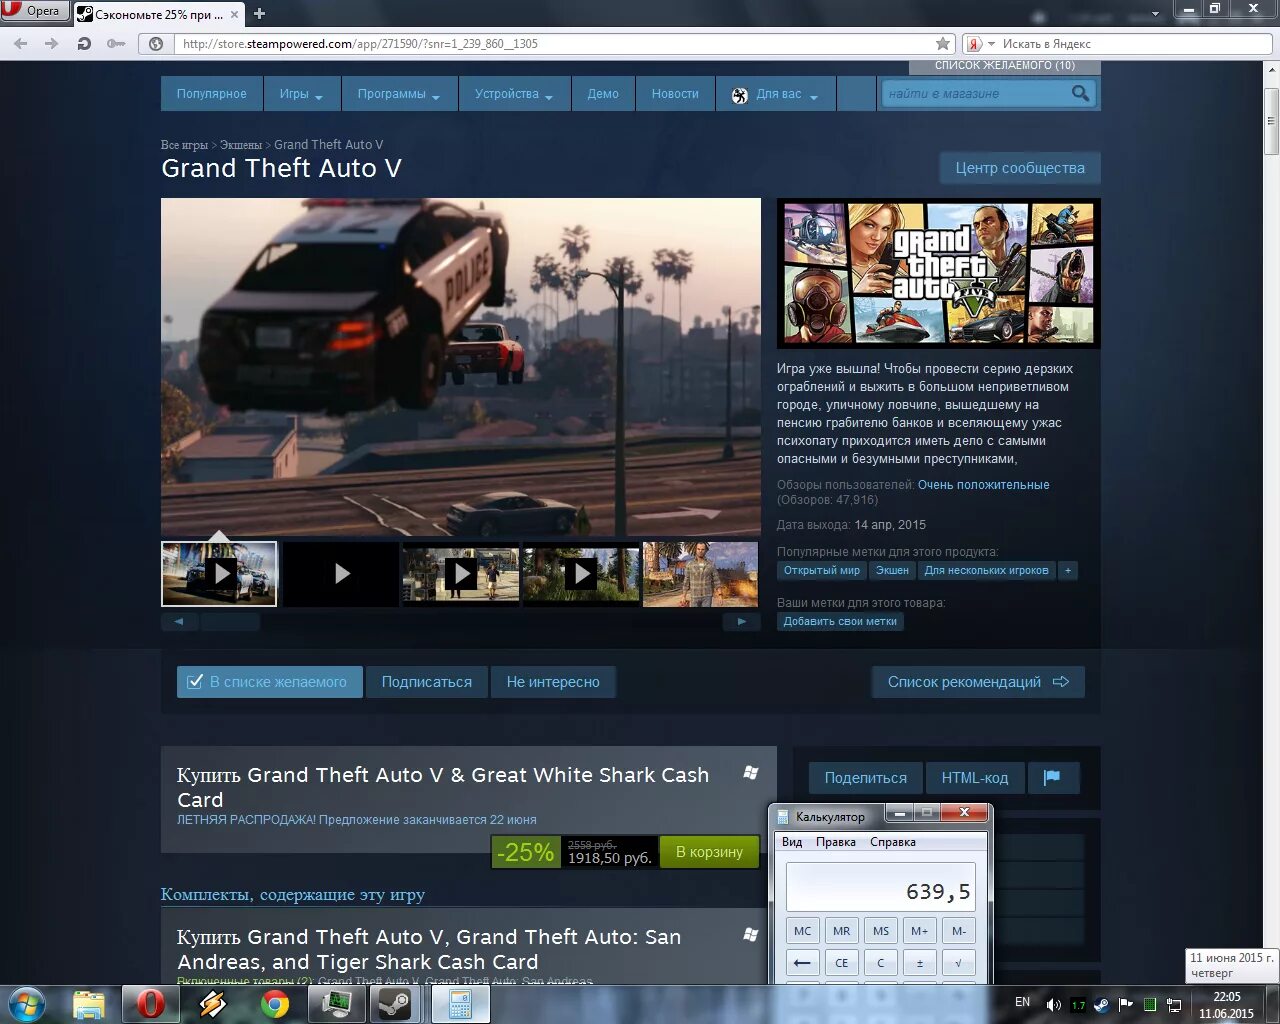Open the Opera main menu button

(35, 11)
